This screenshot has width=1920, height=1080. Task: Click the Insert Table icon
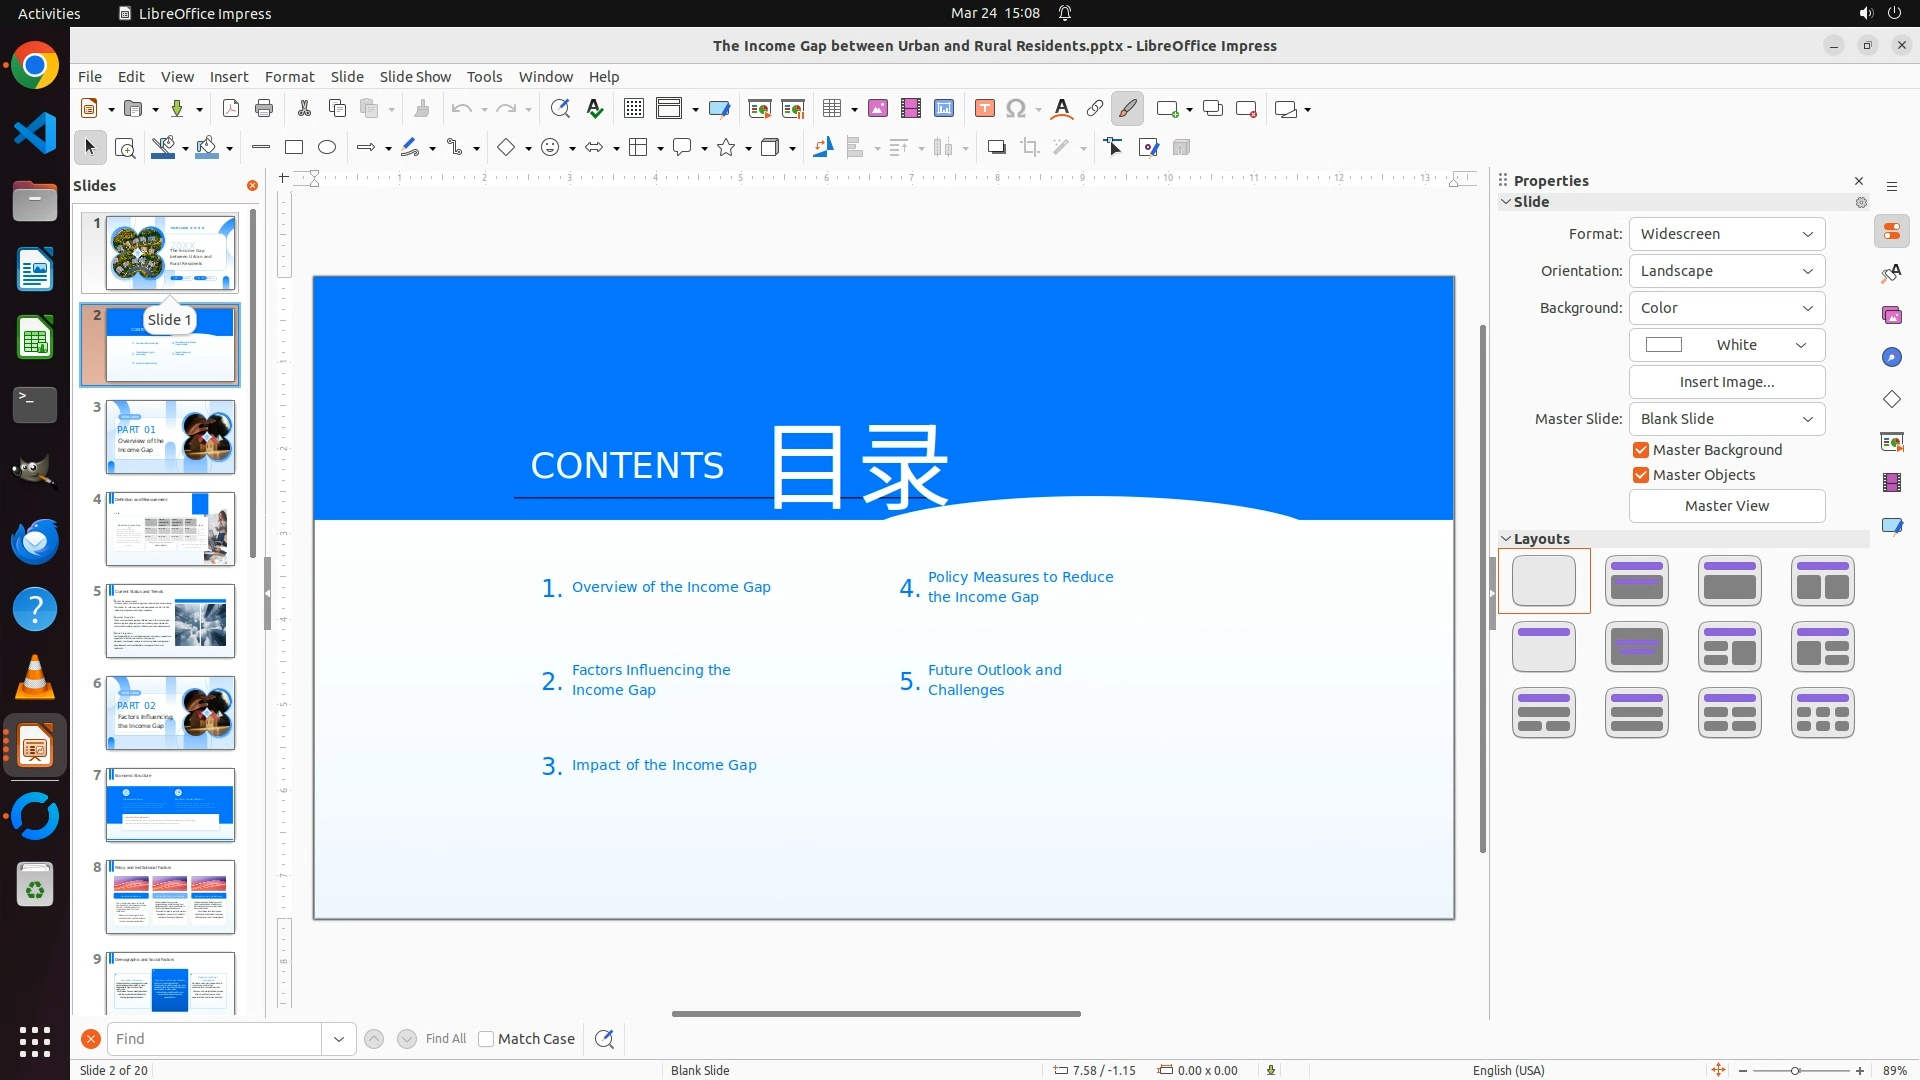(x=831, y=109)
